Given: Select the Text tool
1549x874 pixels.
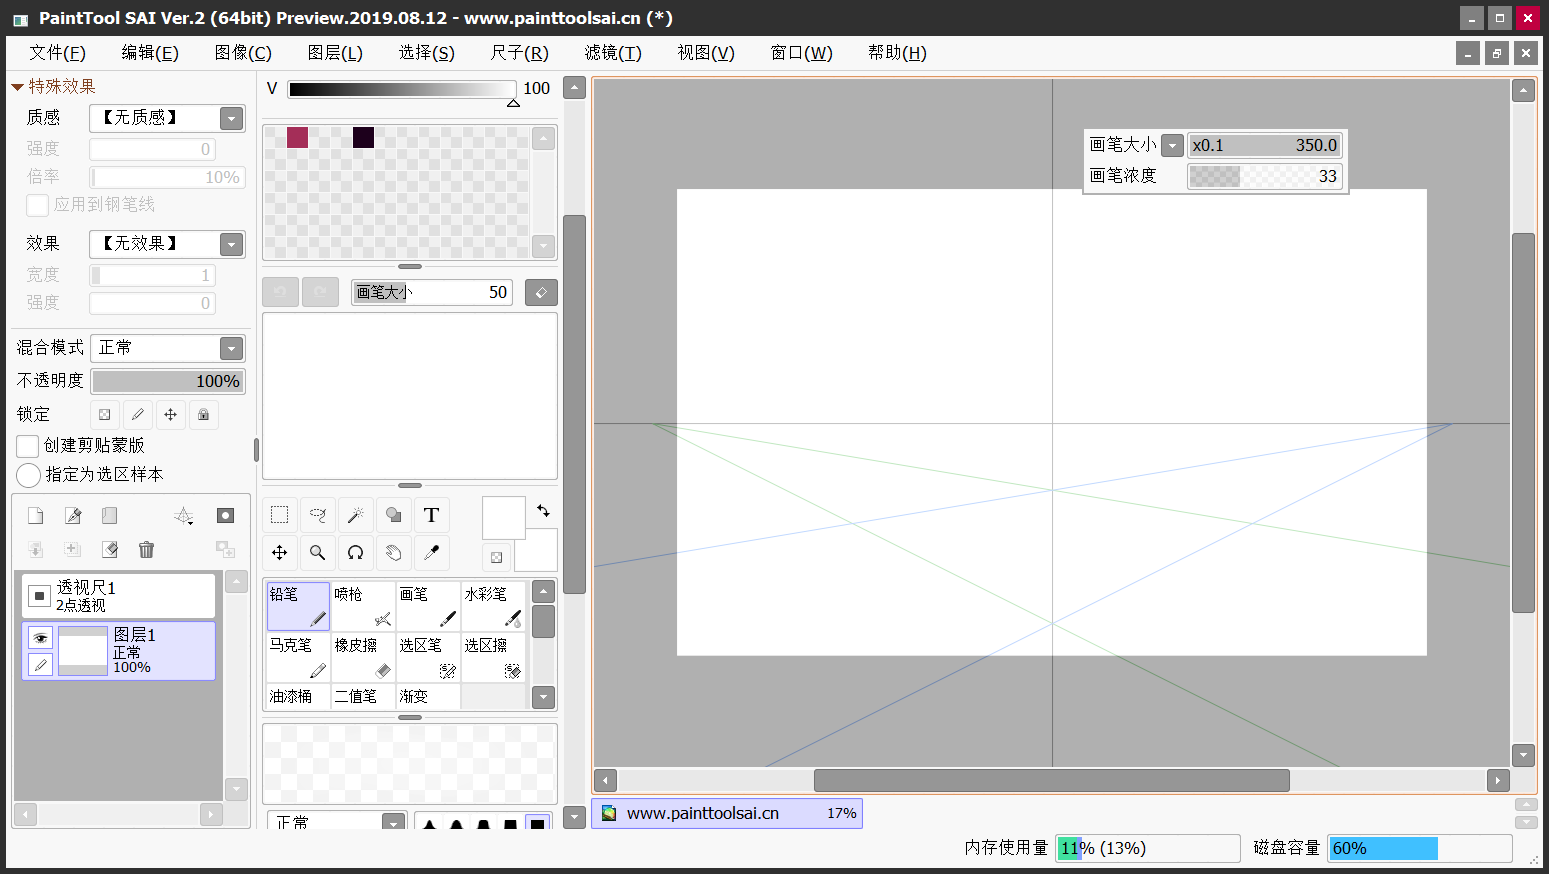Looking at the screenshot, I should (431, 515).
